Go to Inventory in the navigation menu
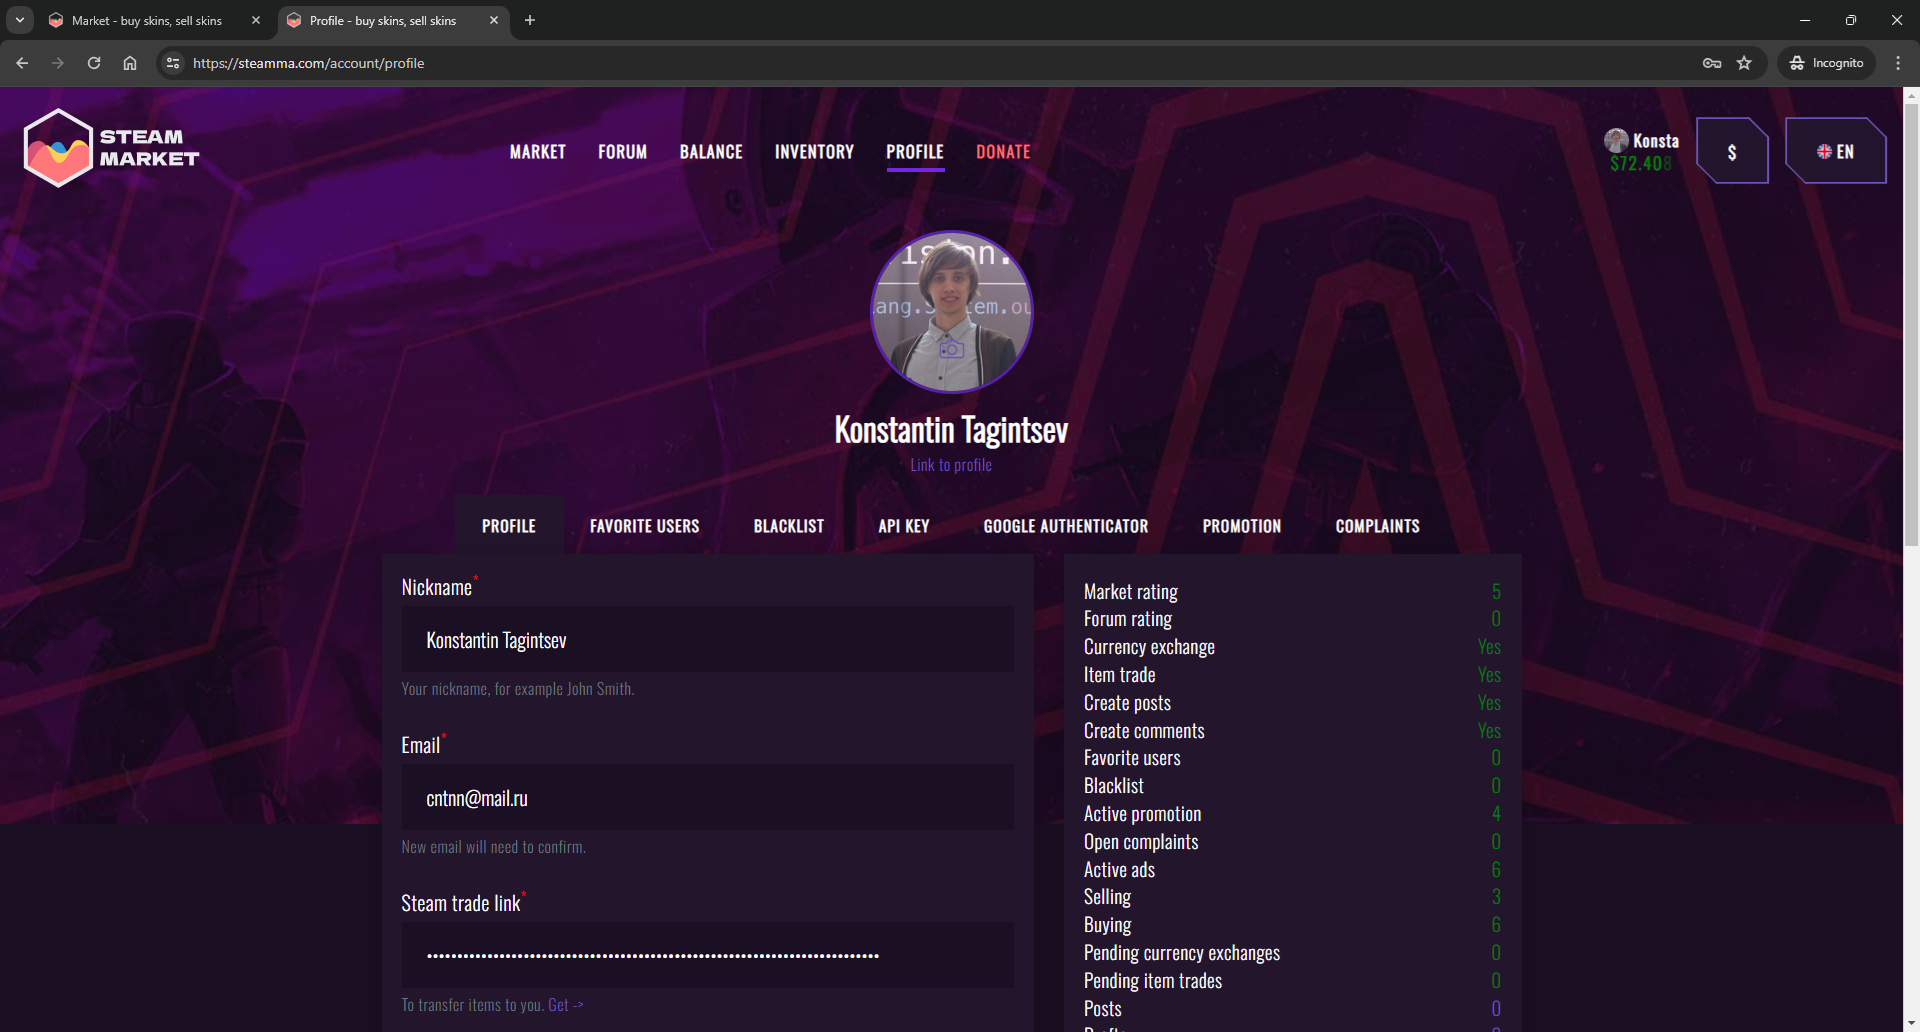This screenshot has height=1032, width=1920. [x=814, y=152]
